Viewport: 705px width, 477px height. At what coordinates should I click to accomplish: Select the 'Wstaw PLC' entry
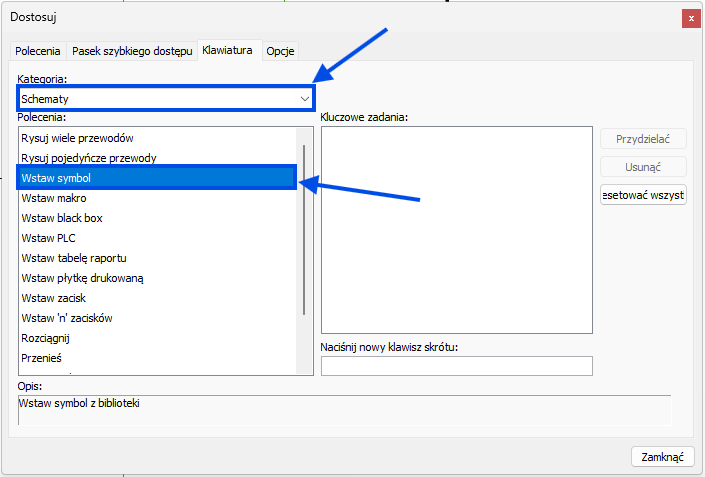point(48,238)
